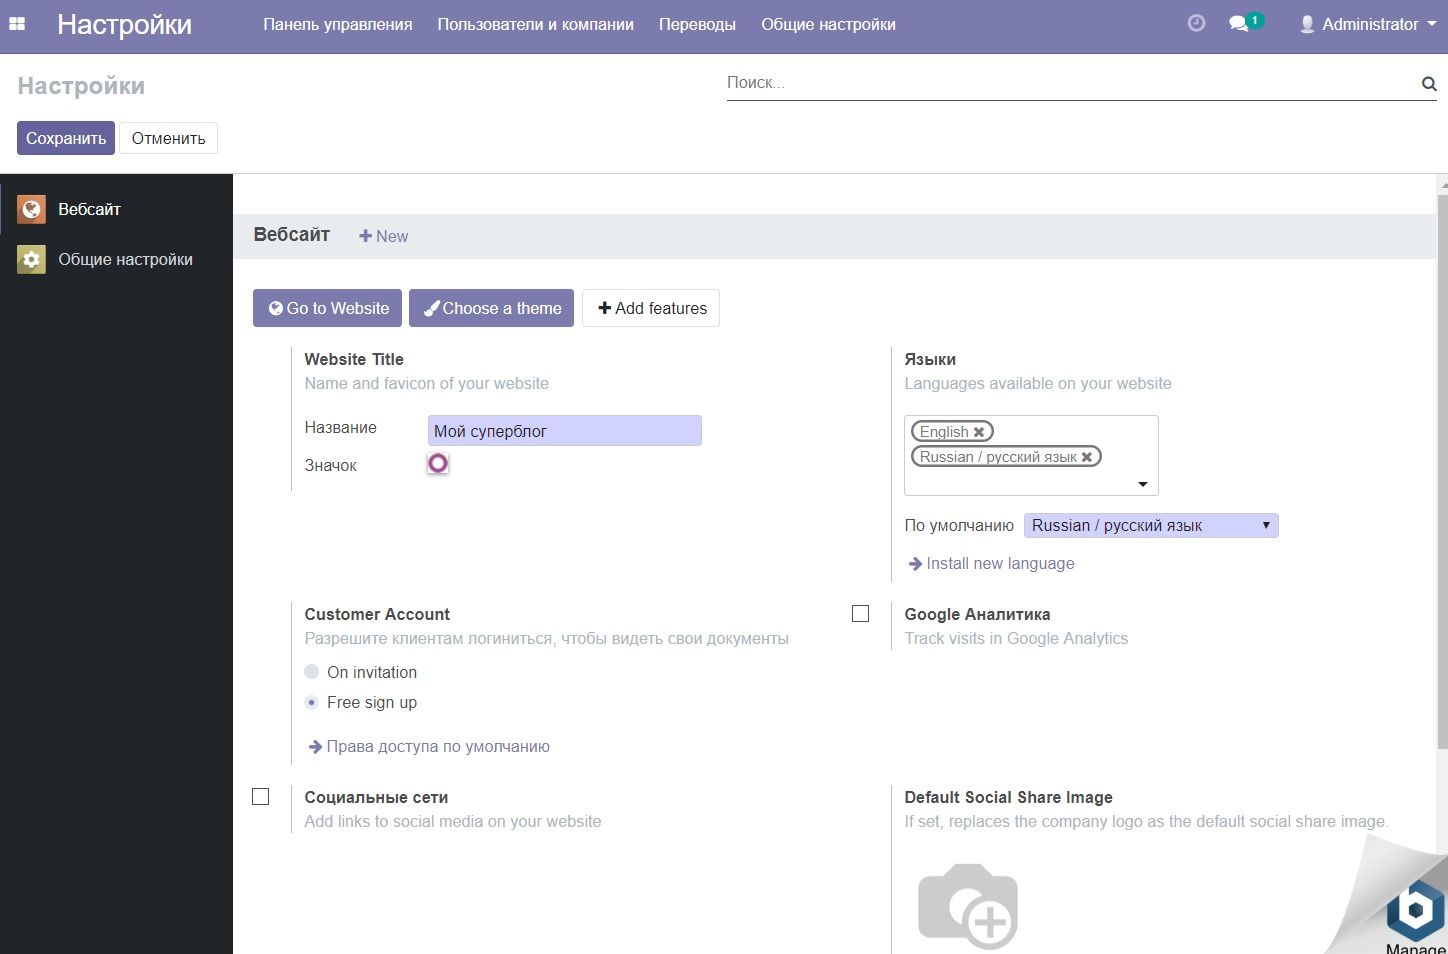Follow the Install new language link
This screenshot has height=954, width=1448.
pyautogui.click(x=999, y=563)
